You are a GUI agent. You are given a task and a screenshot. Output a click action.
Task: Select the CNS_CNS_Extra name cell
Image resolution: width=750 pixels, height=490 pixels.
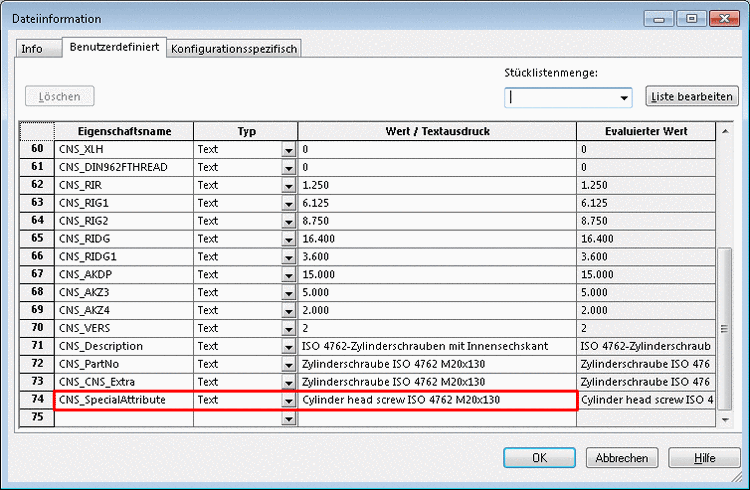point(124,382)
